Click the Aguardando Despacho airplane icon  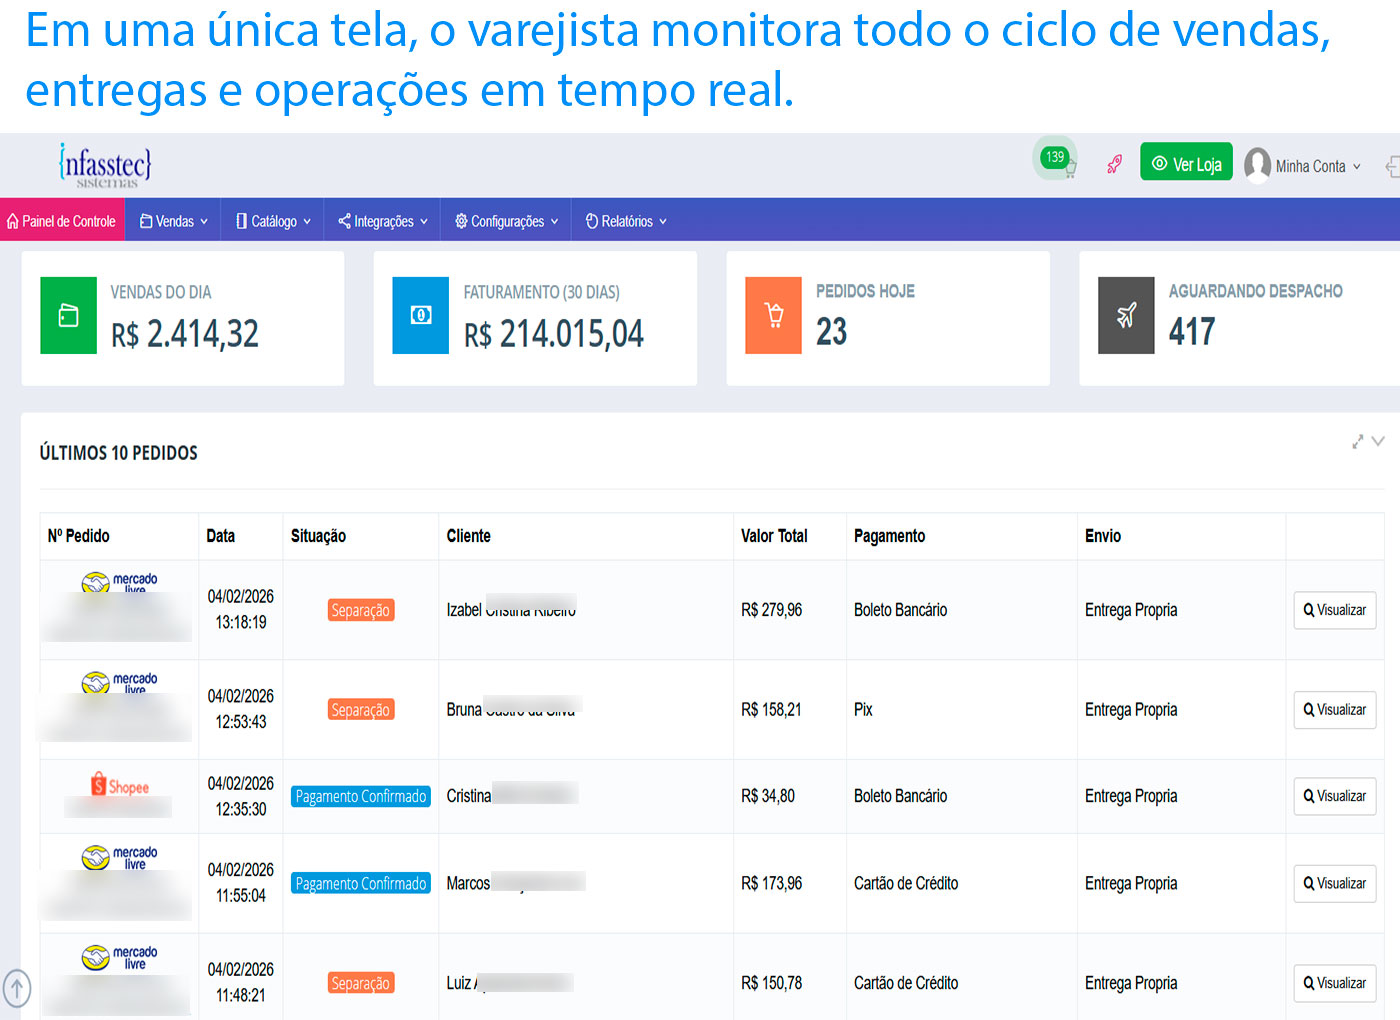(1126, 316)
